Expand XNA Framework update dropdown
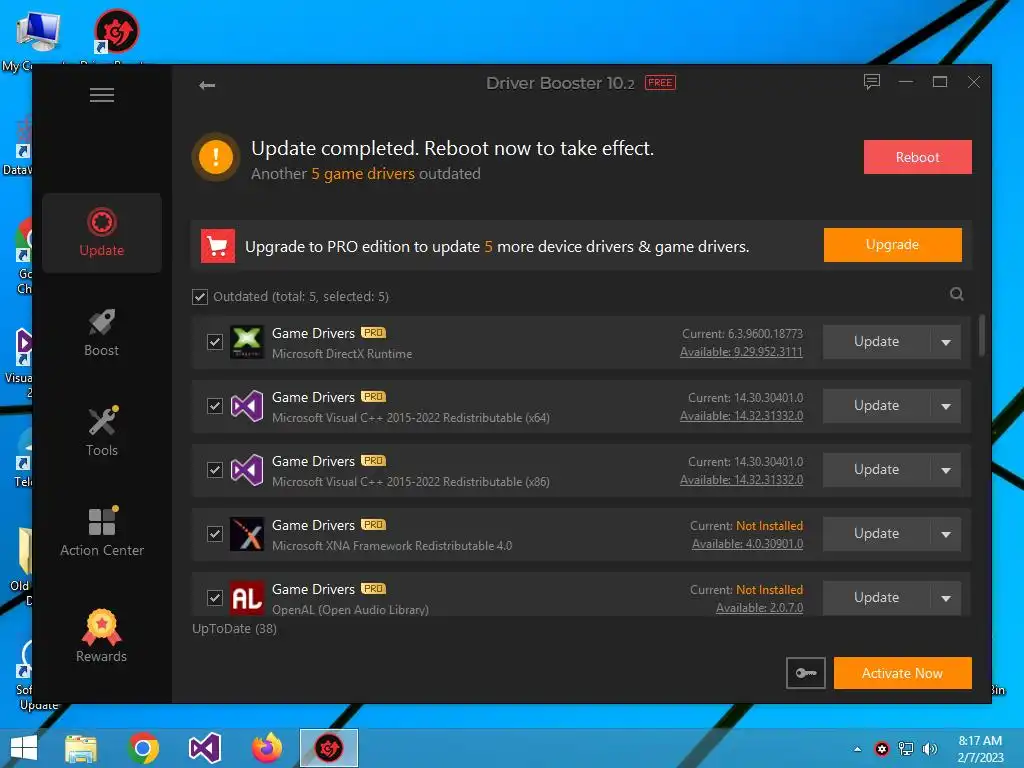 pos(946,534)
